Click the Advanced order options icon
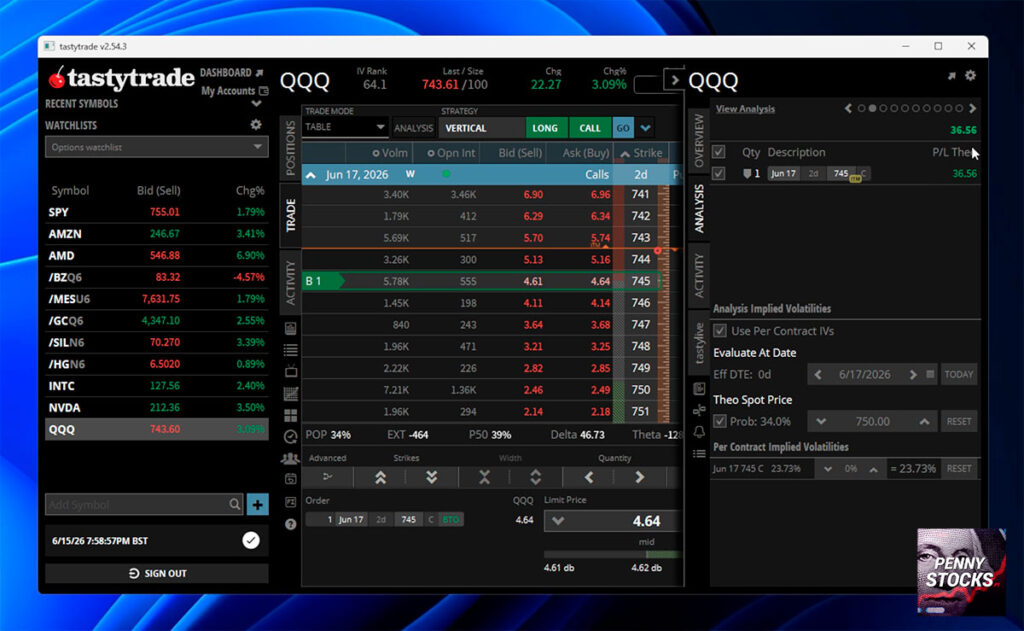 pos(328,477)
